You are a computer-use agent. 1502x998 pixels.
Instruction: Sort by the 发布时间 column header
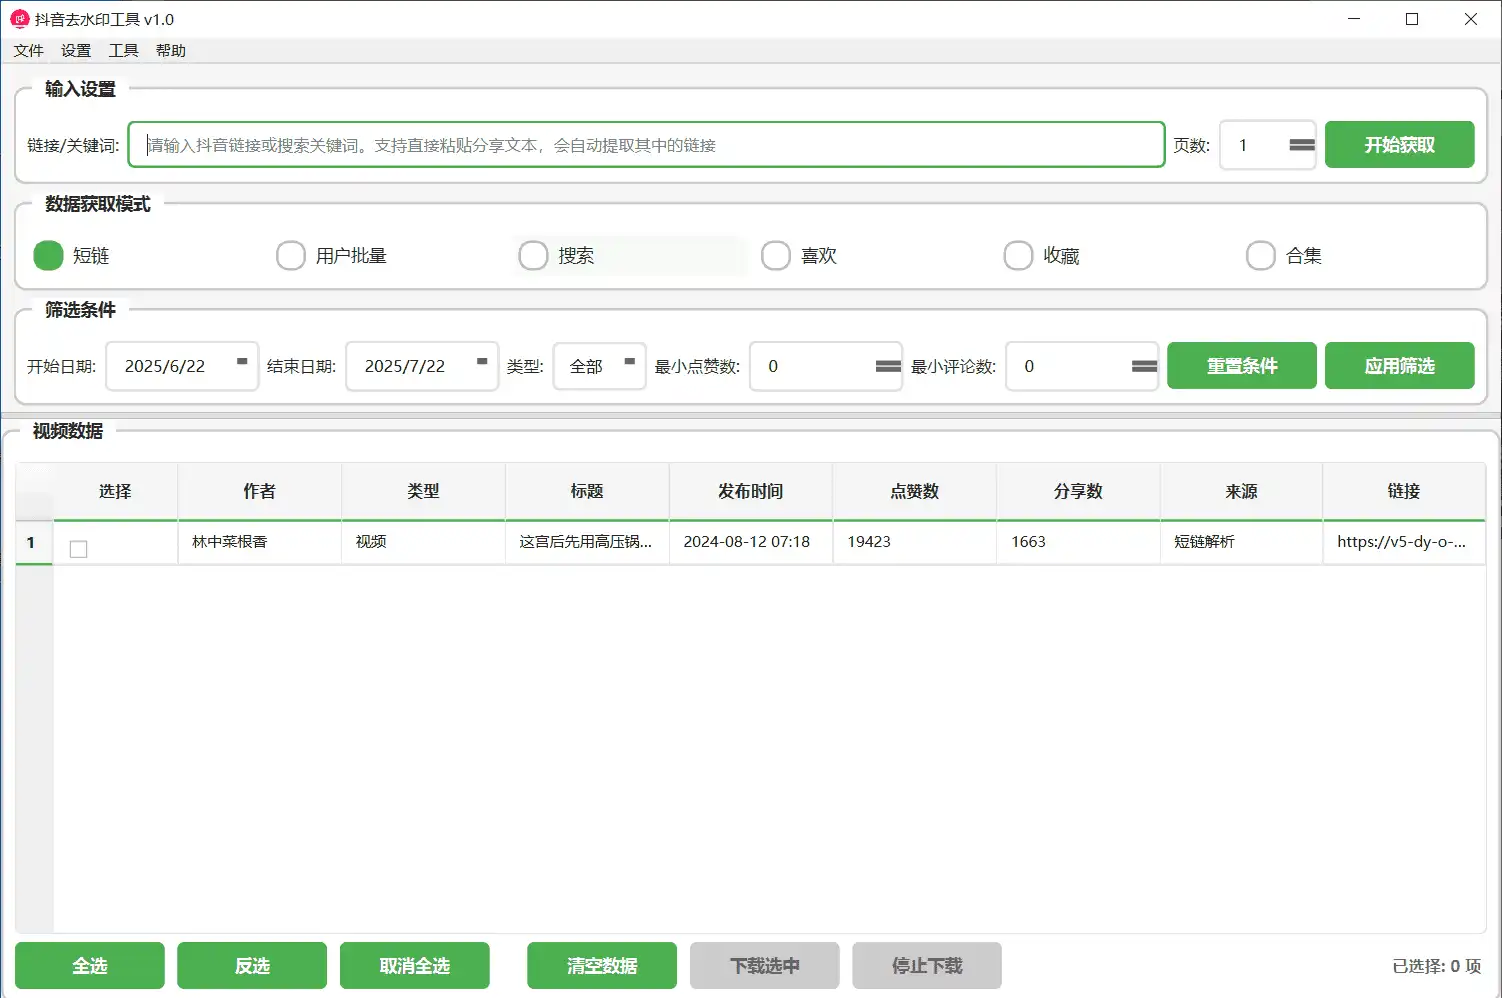[750, 491]
